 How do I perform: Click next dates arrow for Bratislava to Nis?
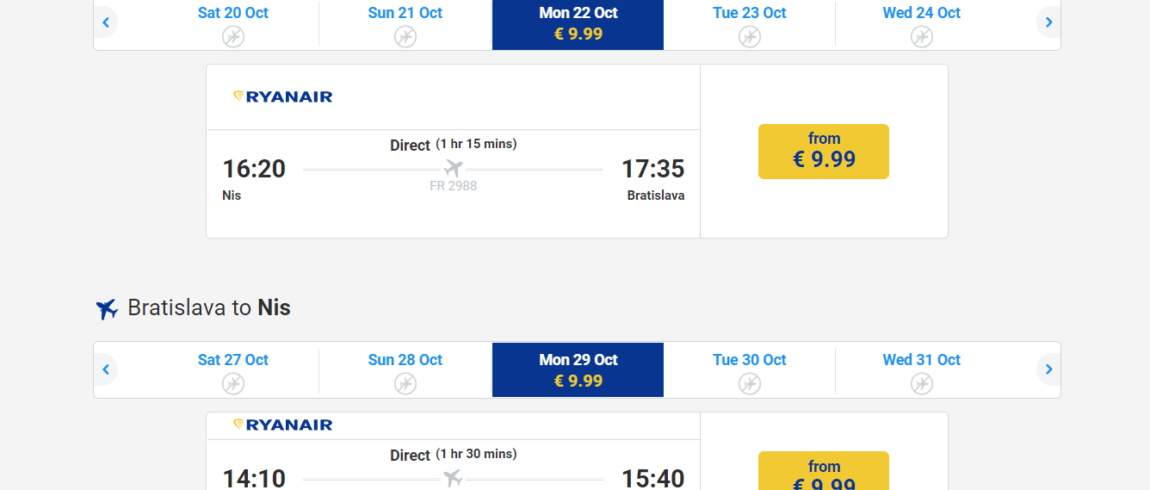tap(1049, 369)
